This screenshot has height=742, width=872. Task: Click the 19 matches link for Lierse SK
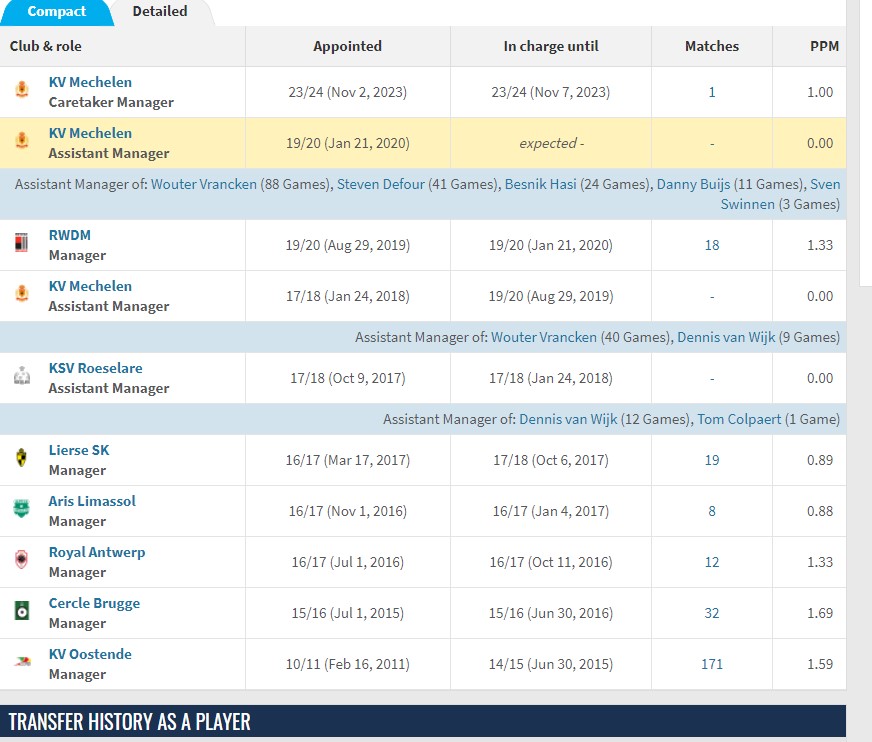click(x=712, y=461)
